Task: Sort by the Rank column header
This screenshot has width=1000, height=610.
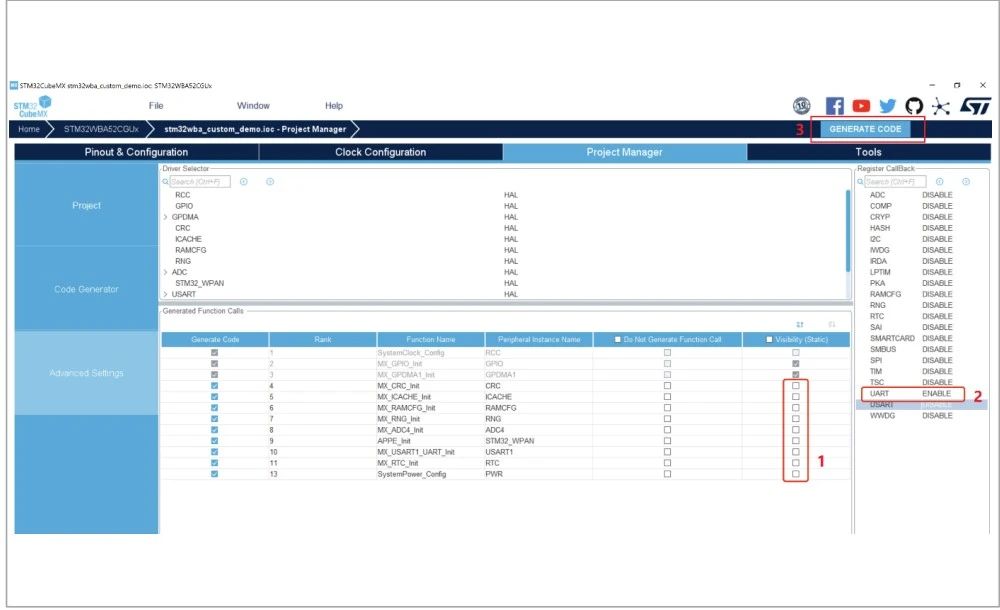Action: 323,339
